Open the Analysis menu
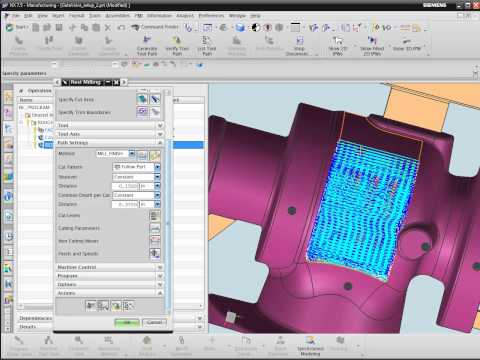 [185, 16]
